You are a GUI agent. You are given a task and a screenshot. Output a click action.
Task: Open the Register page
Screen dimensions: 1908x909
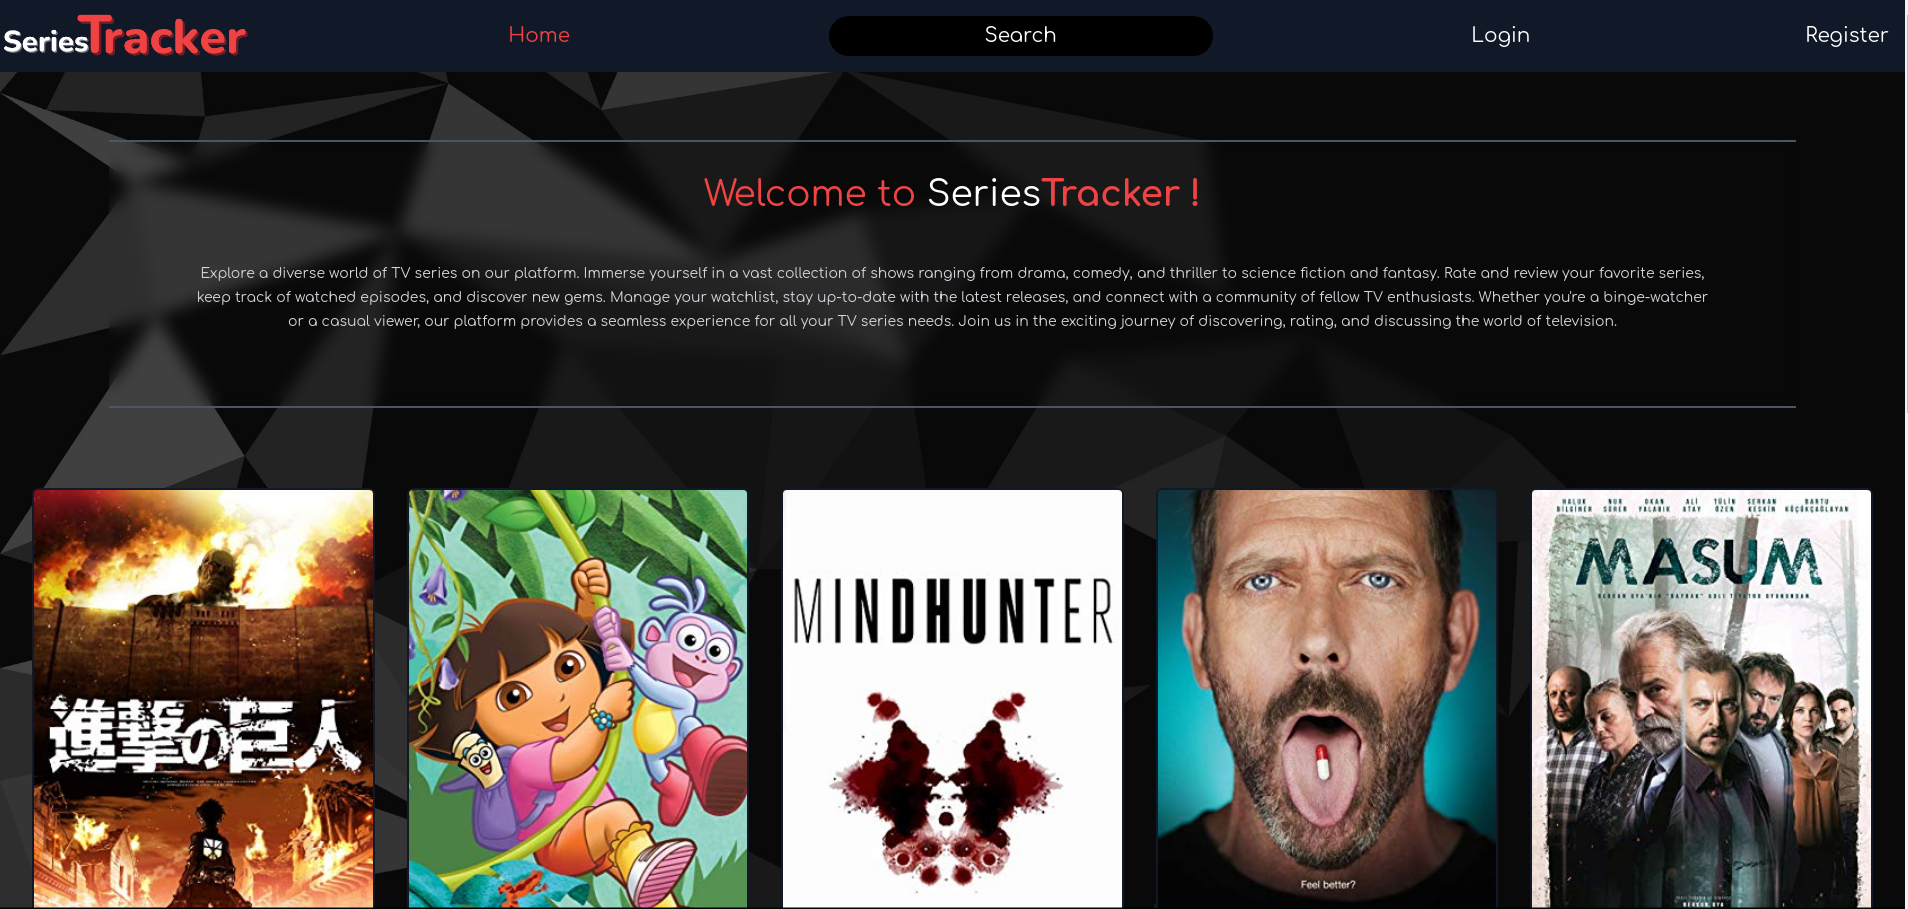point(1846,35)
